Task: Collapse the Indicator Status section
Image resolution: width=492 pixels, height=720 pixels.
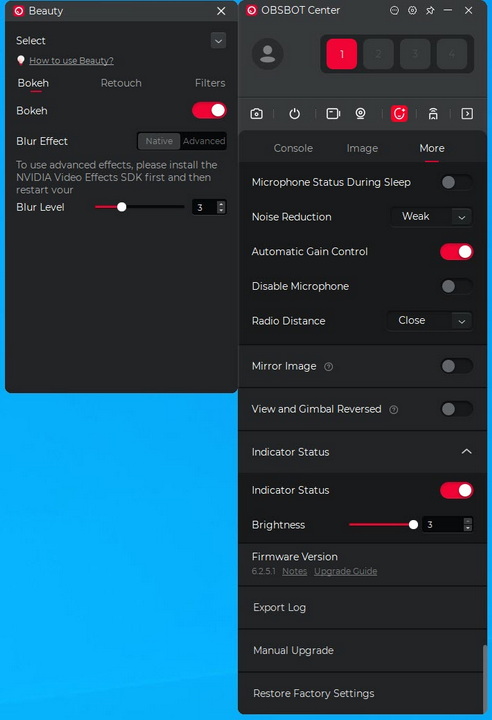Action: (466, 451)
